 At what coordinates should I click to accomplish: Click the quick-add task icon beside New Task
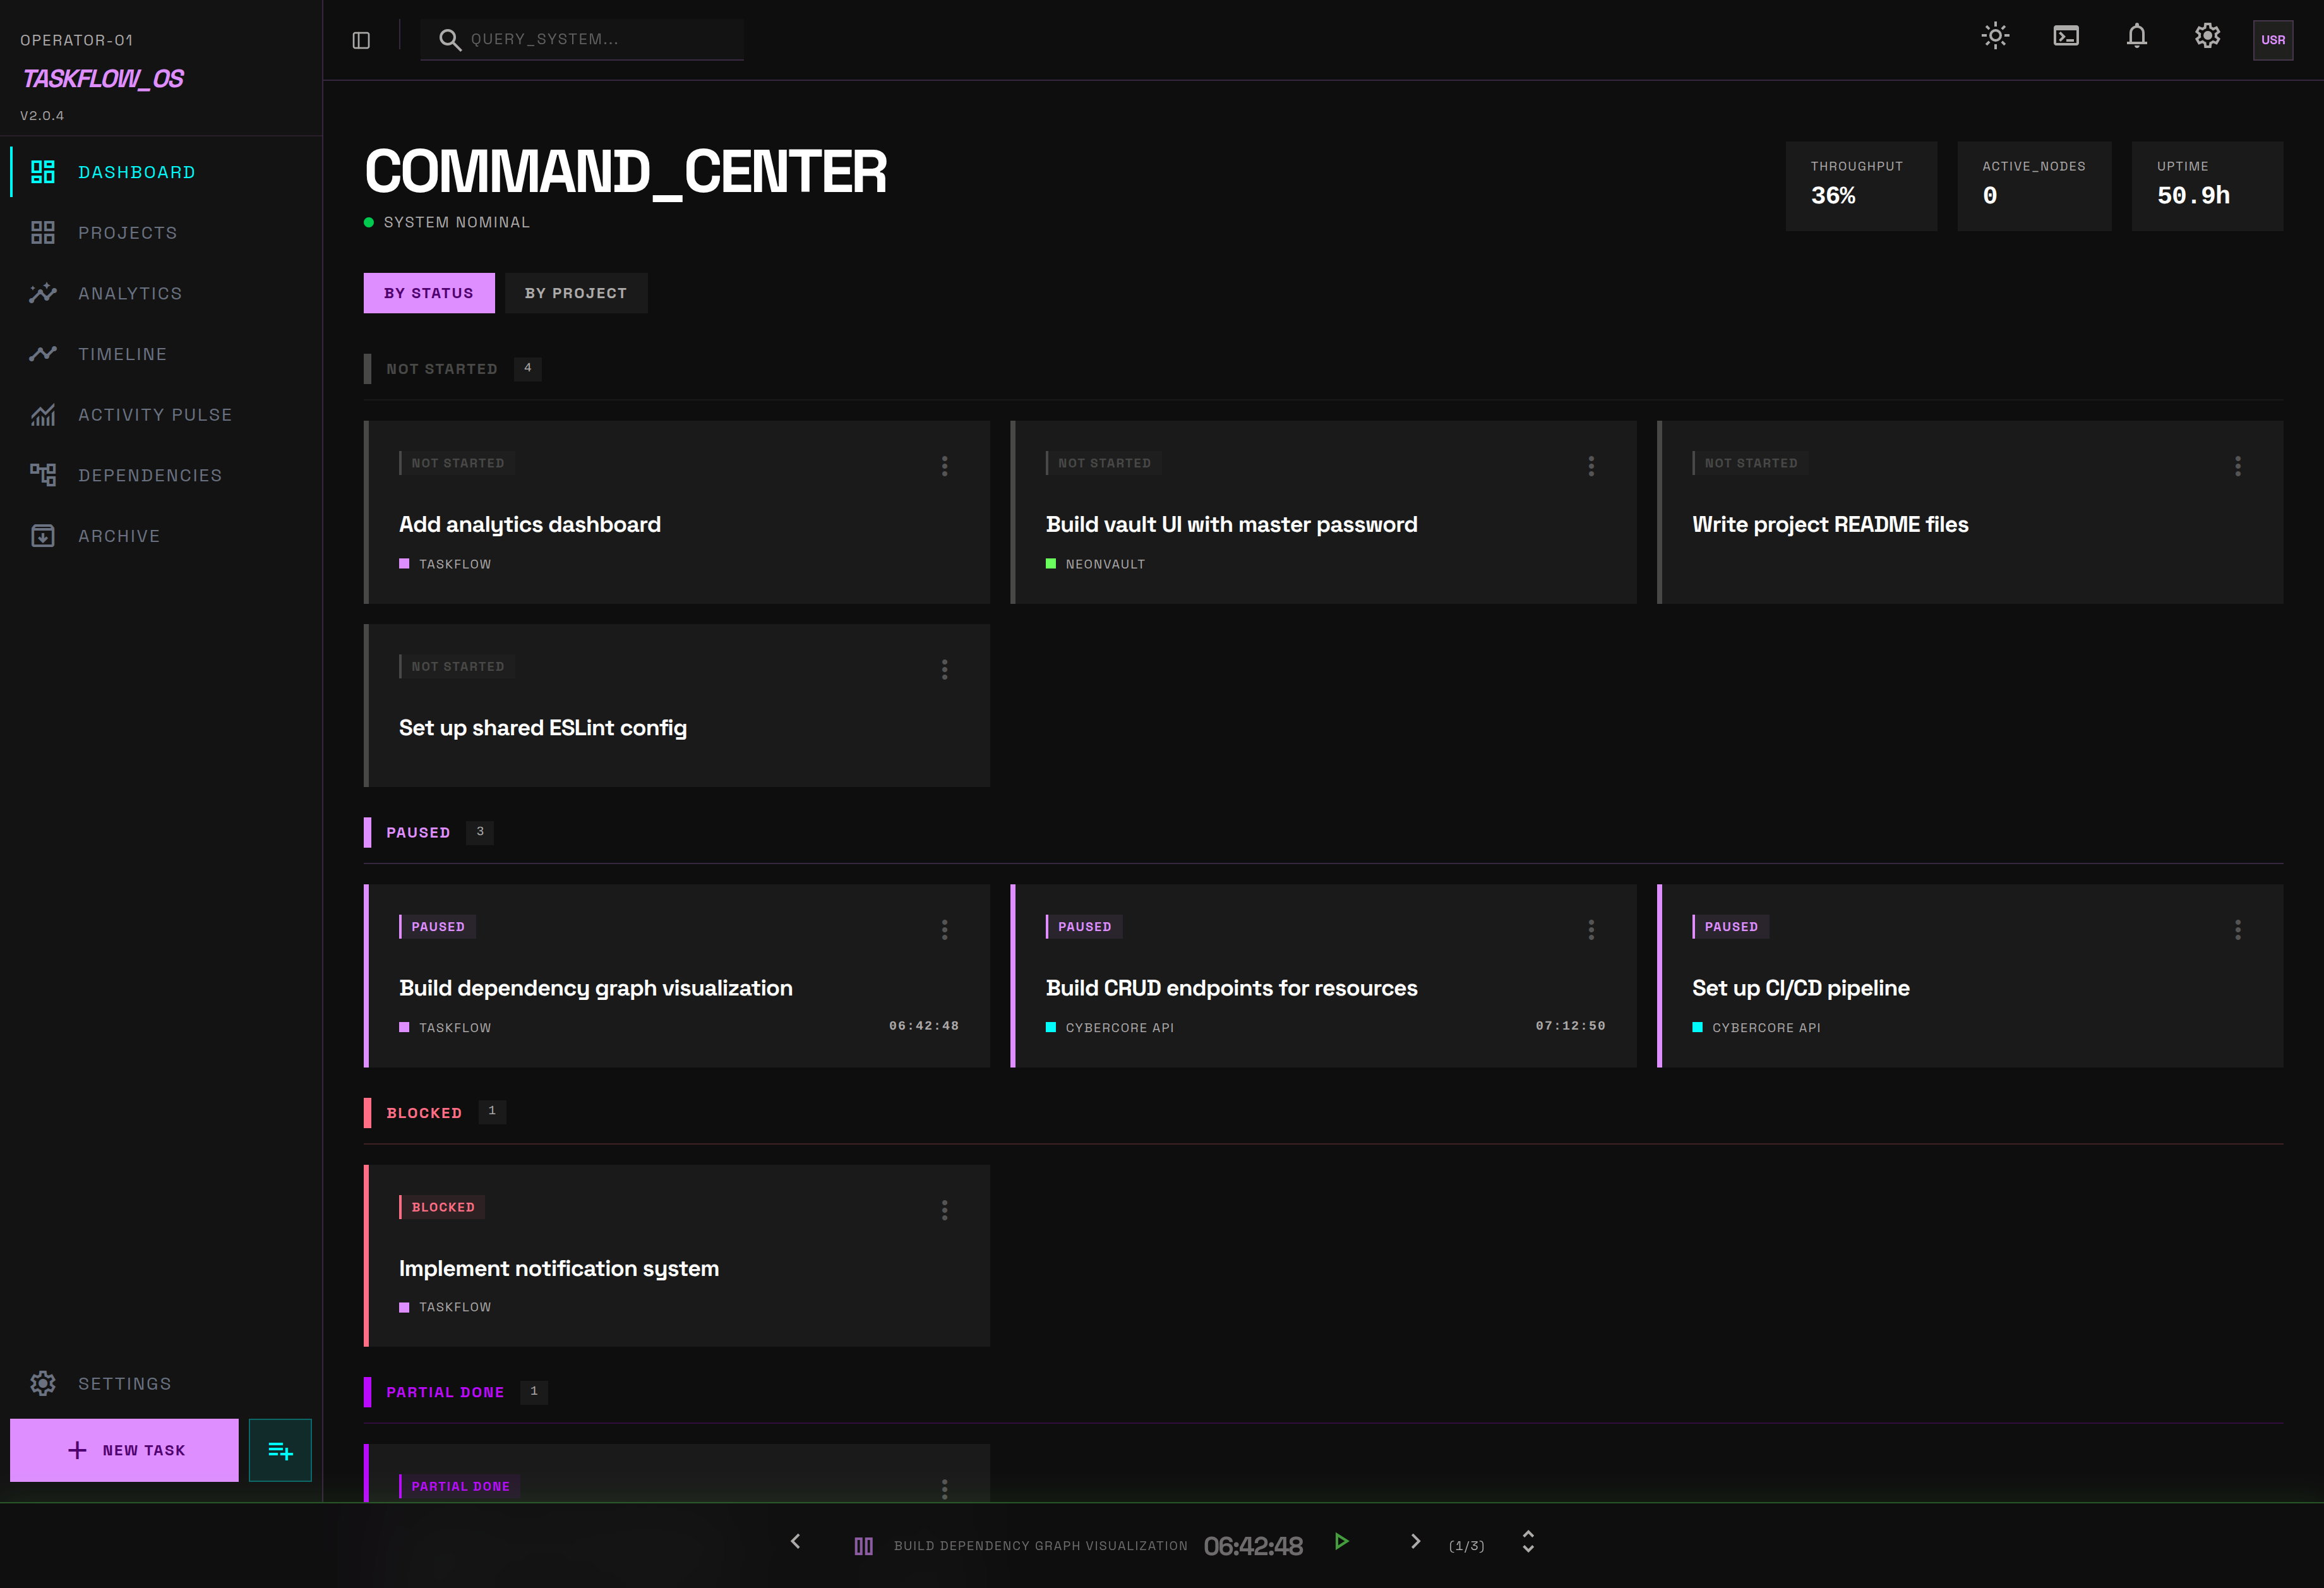(x=280, y=1449)
